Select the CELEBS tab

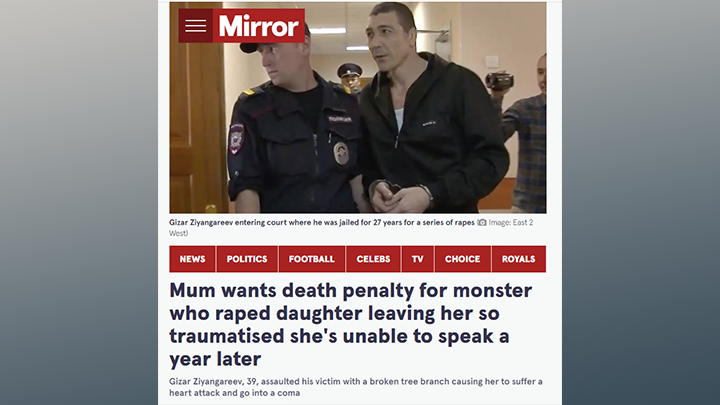[x=373, y=259]
